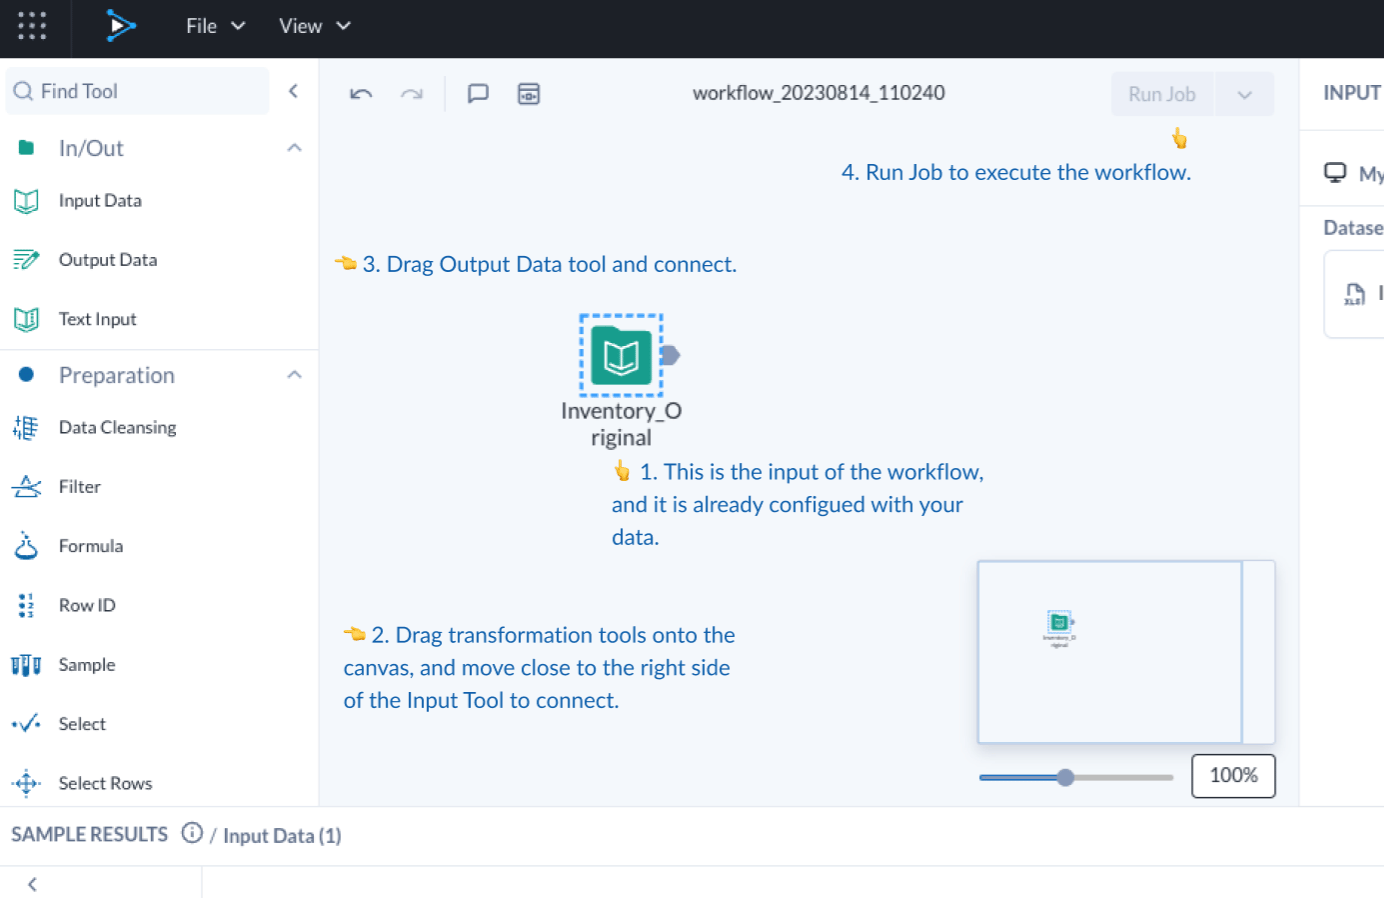
Task: Pick the Formula tool
Action: coord(90,546)
